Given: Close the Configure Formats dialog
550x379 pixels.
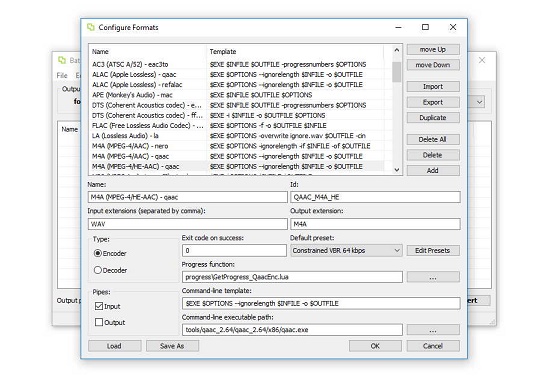Looking at the screenshot, I should click(x=453, y=27).
